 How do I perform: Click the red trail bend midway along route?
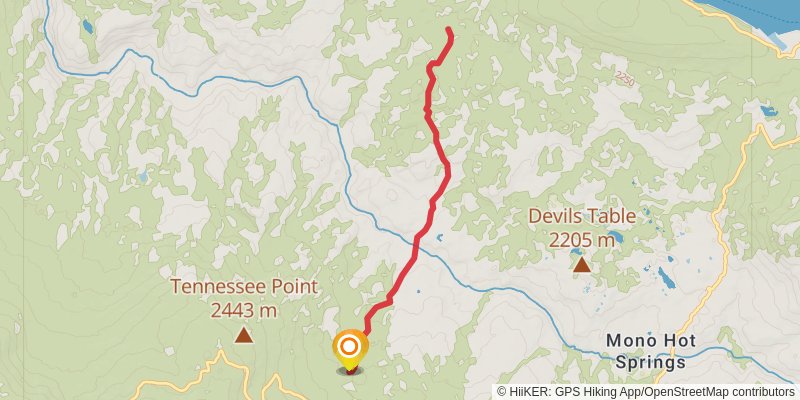coord(447,170)
